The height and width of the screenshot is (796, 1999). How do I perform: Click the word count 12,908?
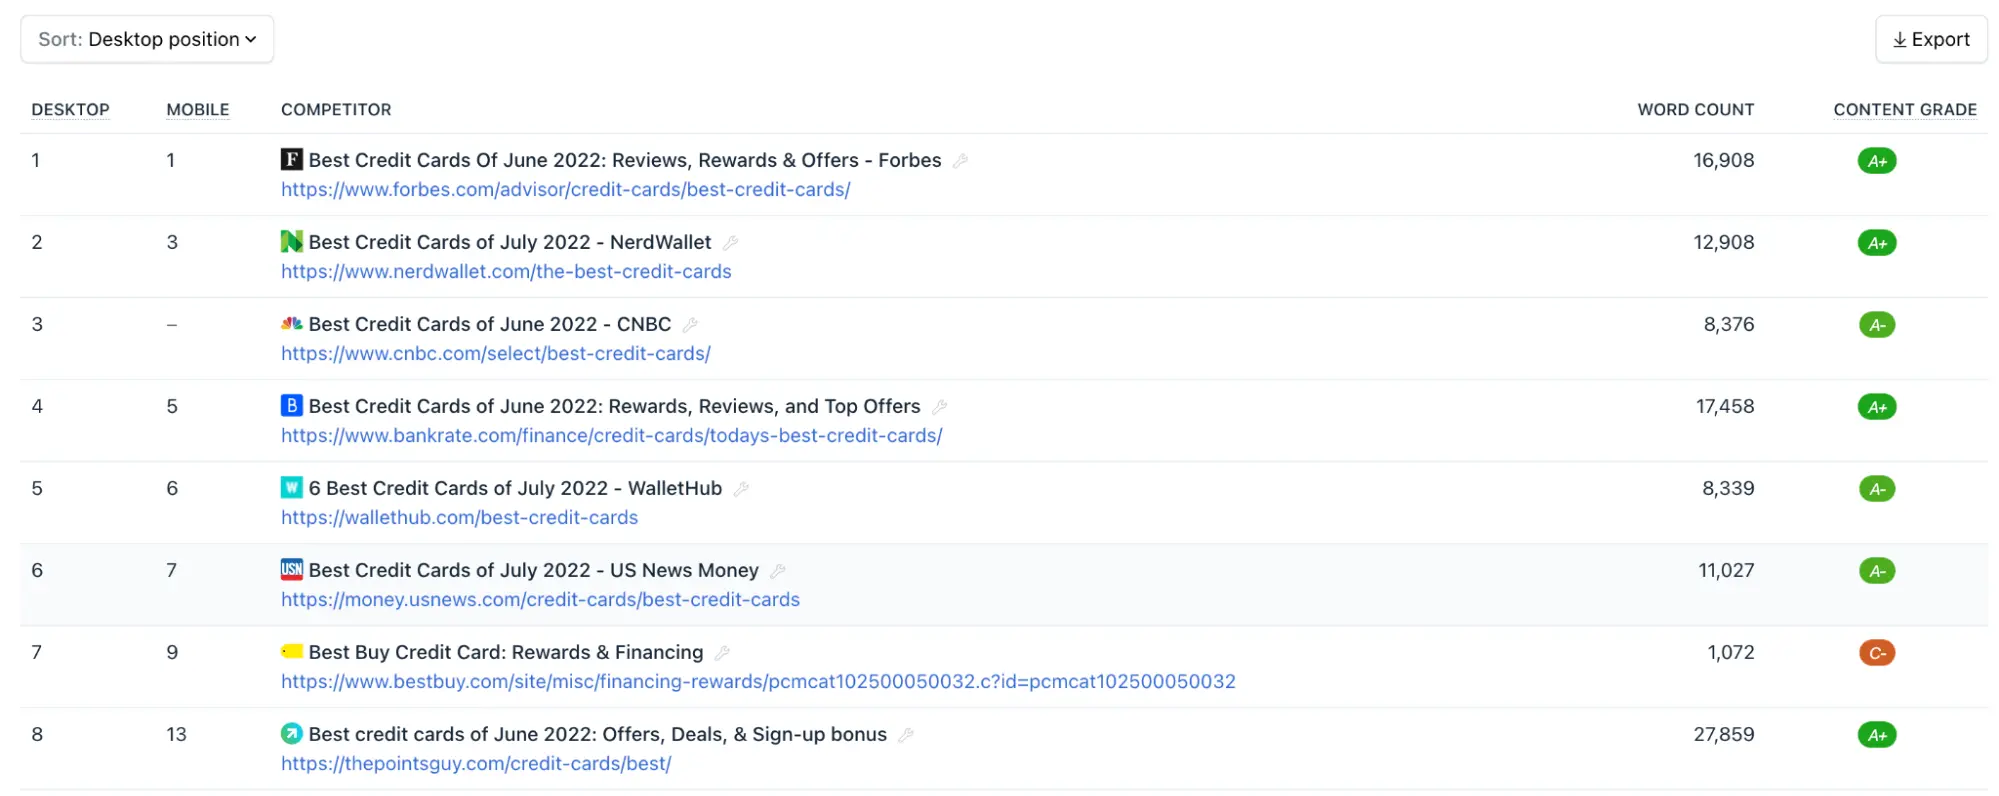1723,242
